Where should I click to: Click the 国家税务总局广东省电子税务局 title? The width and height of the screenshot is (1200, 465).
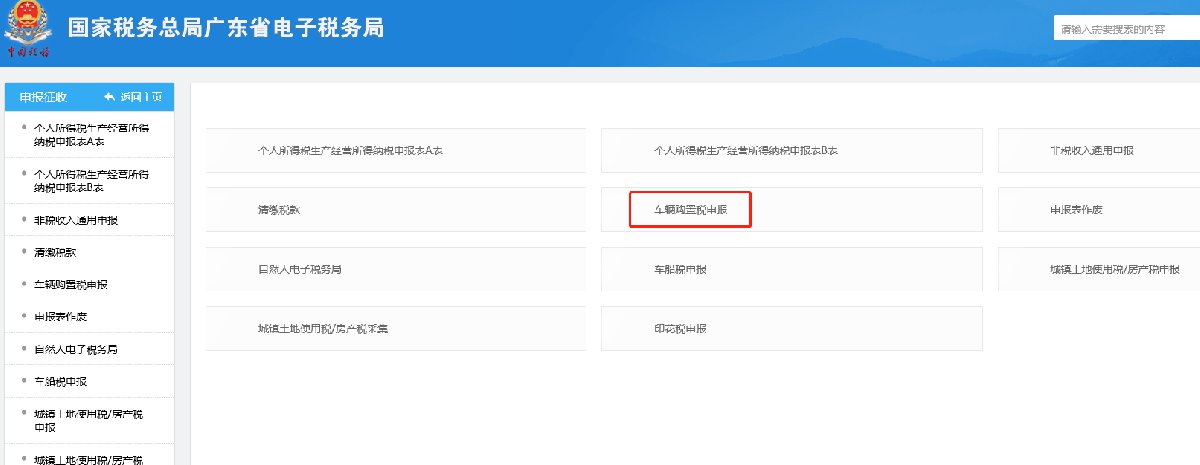point(226,28)
